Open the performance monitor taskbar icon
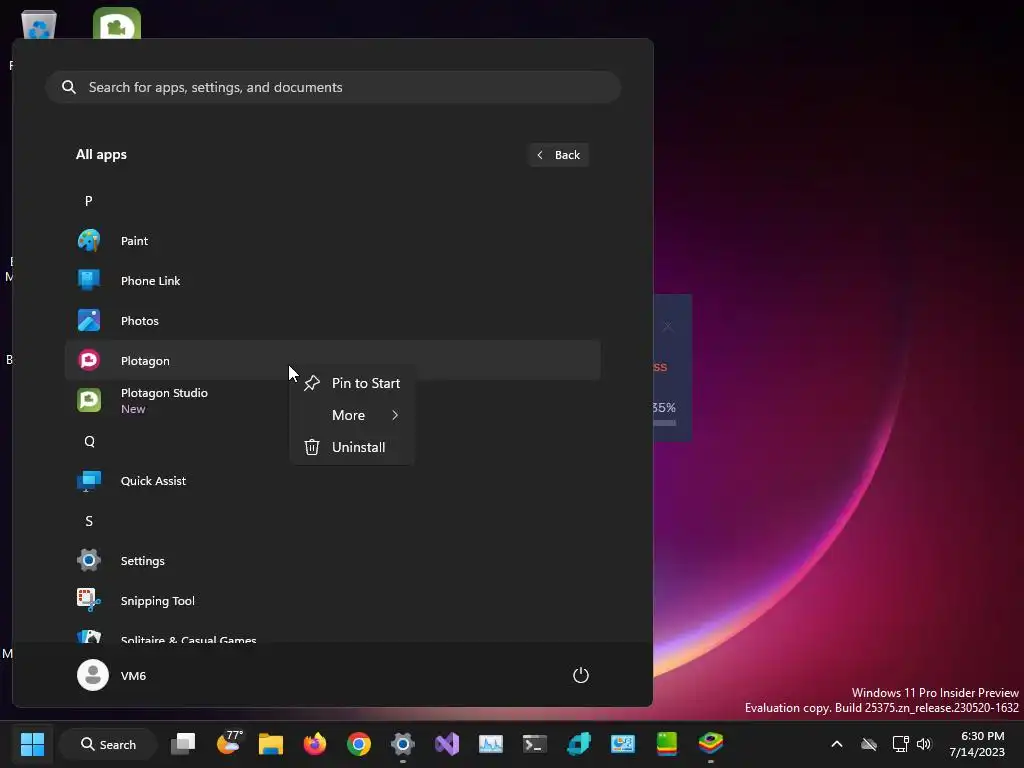This screenshot has width=1024, height=768. coord(490,744)
